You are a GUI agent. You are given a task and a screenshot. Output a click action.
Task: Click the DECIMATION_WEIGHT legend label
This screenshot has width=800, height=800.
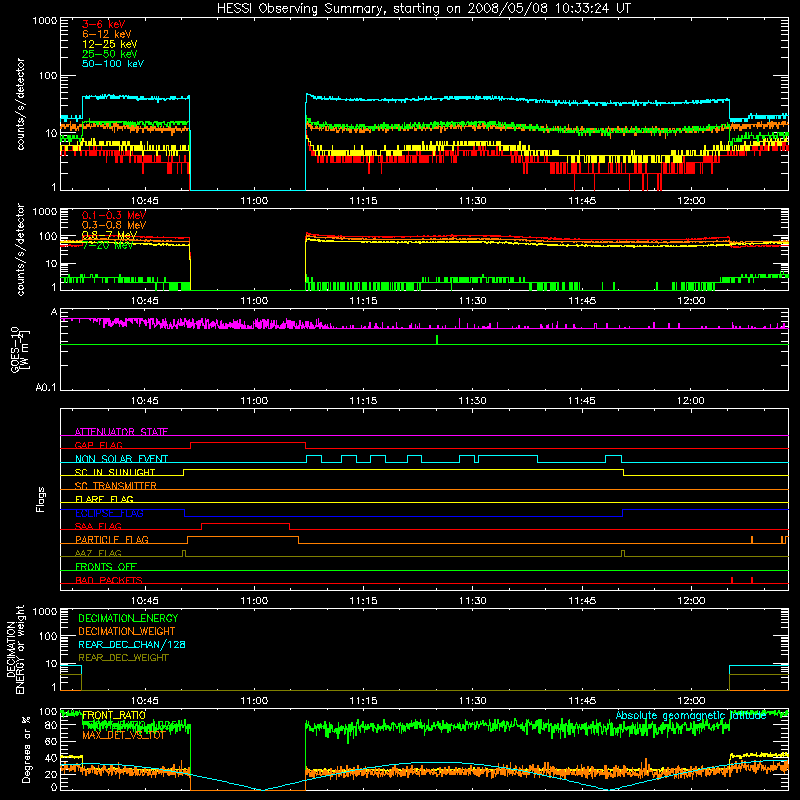pos(127,631)
